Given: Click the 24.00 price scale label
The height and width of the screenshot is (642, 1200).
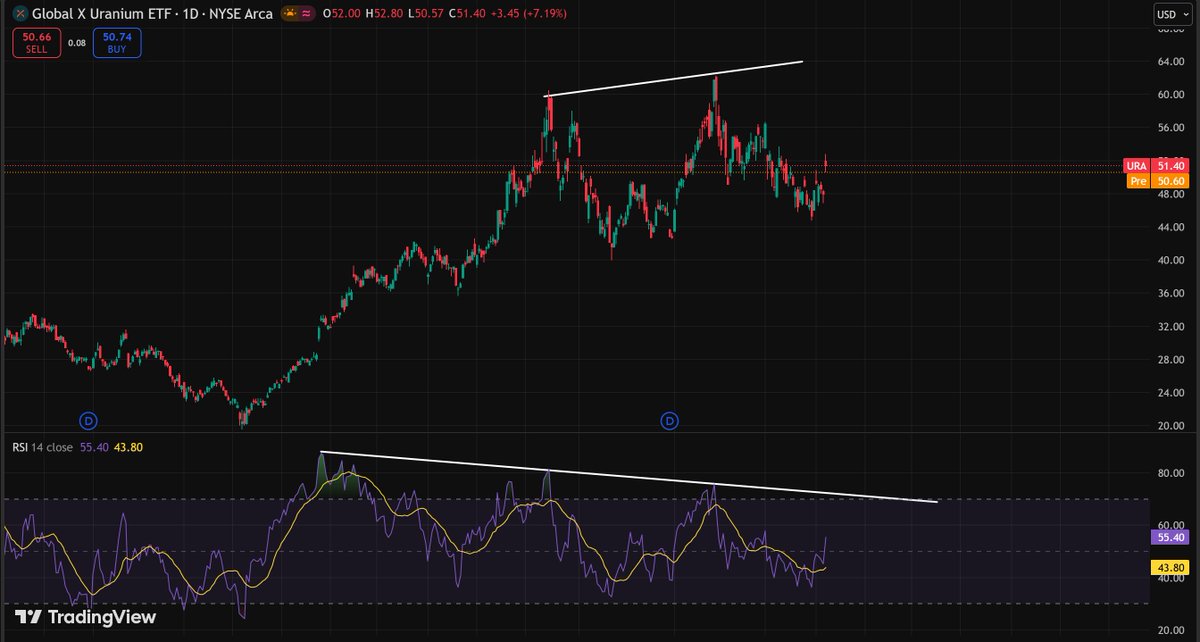Looking at the screenshot, I should (x=1170, y=392).
